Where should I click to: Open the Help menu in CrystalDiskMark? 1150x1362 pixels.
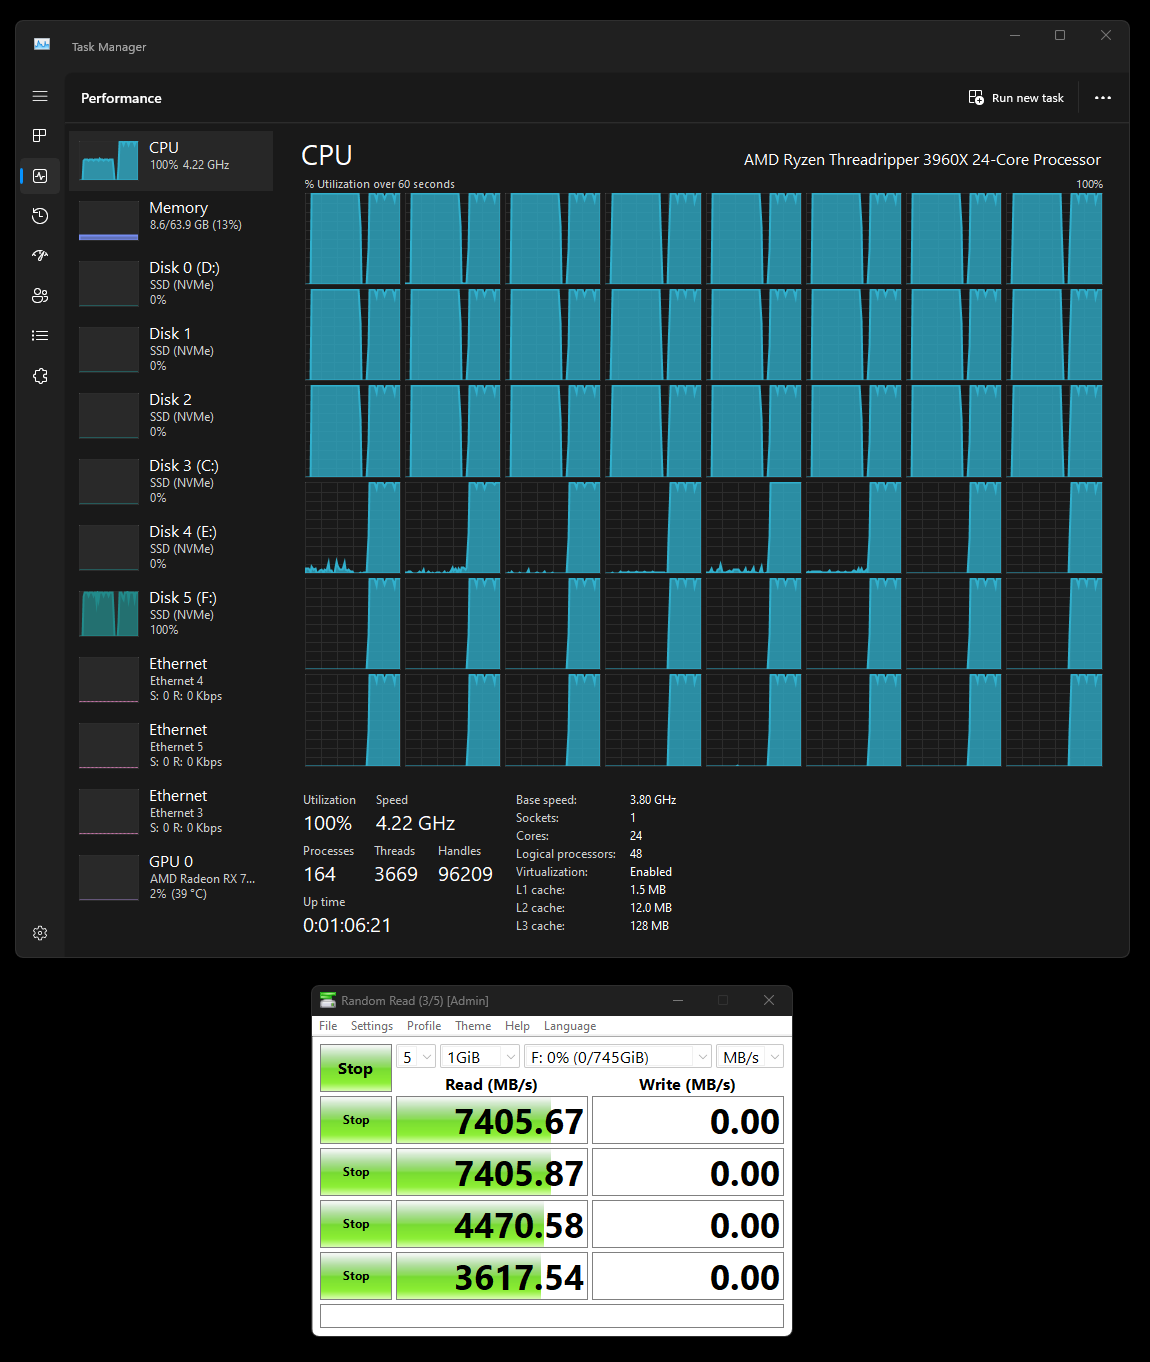tap(517, 1026)
